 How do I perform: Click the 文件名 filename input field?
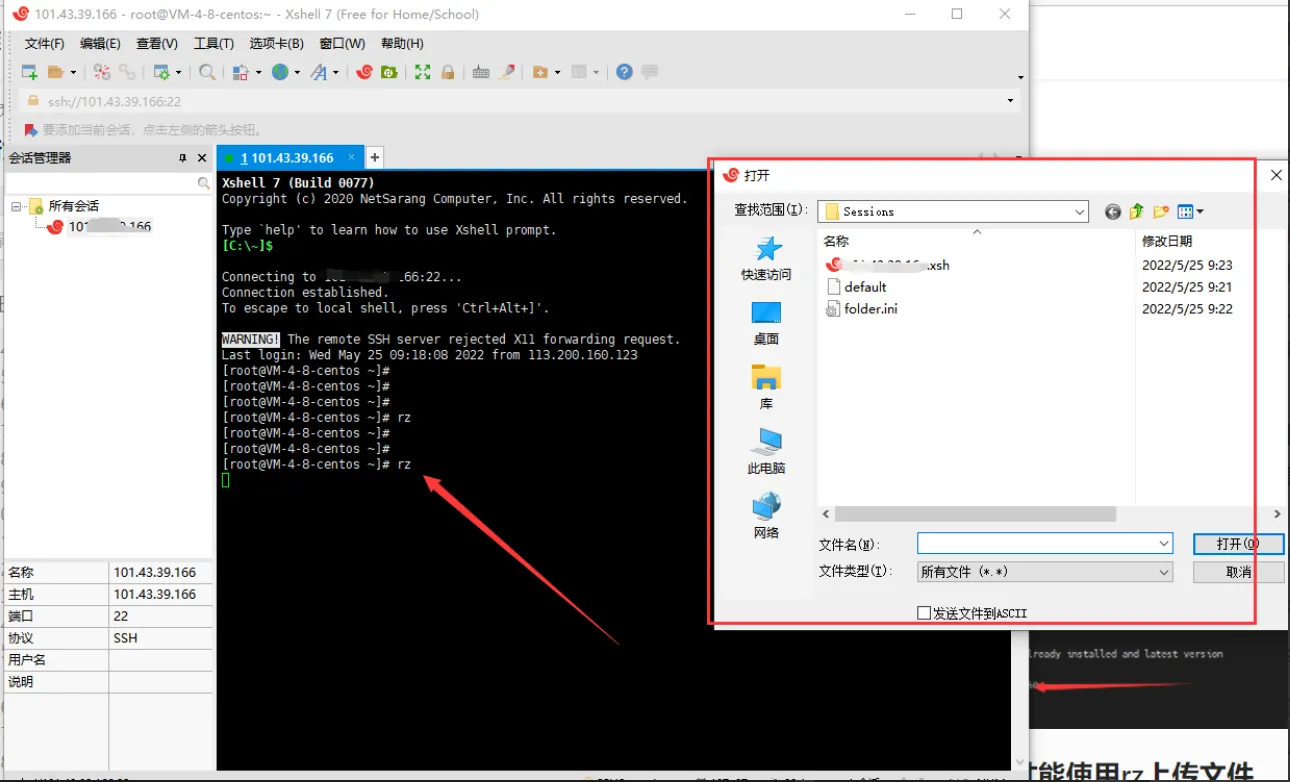pos(1044,543)
